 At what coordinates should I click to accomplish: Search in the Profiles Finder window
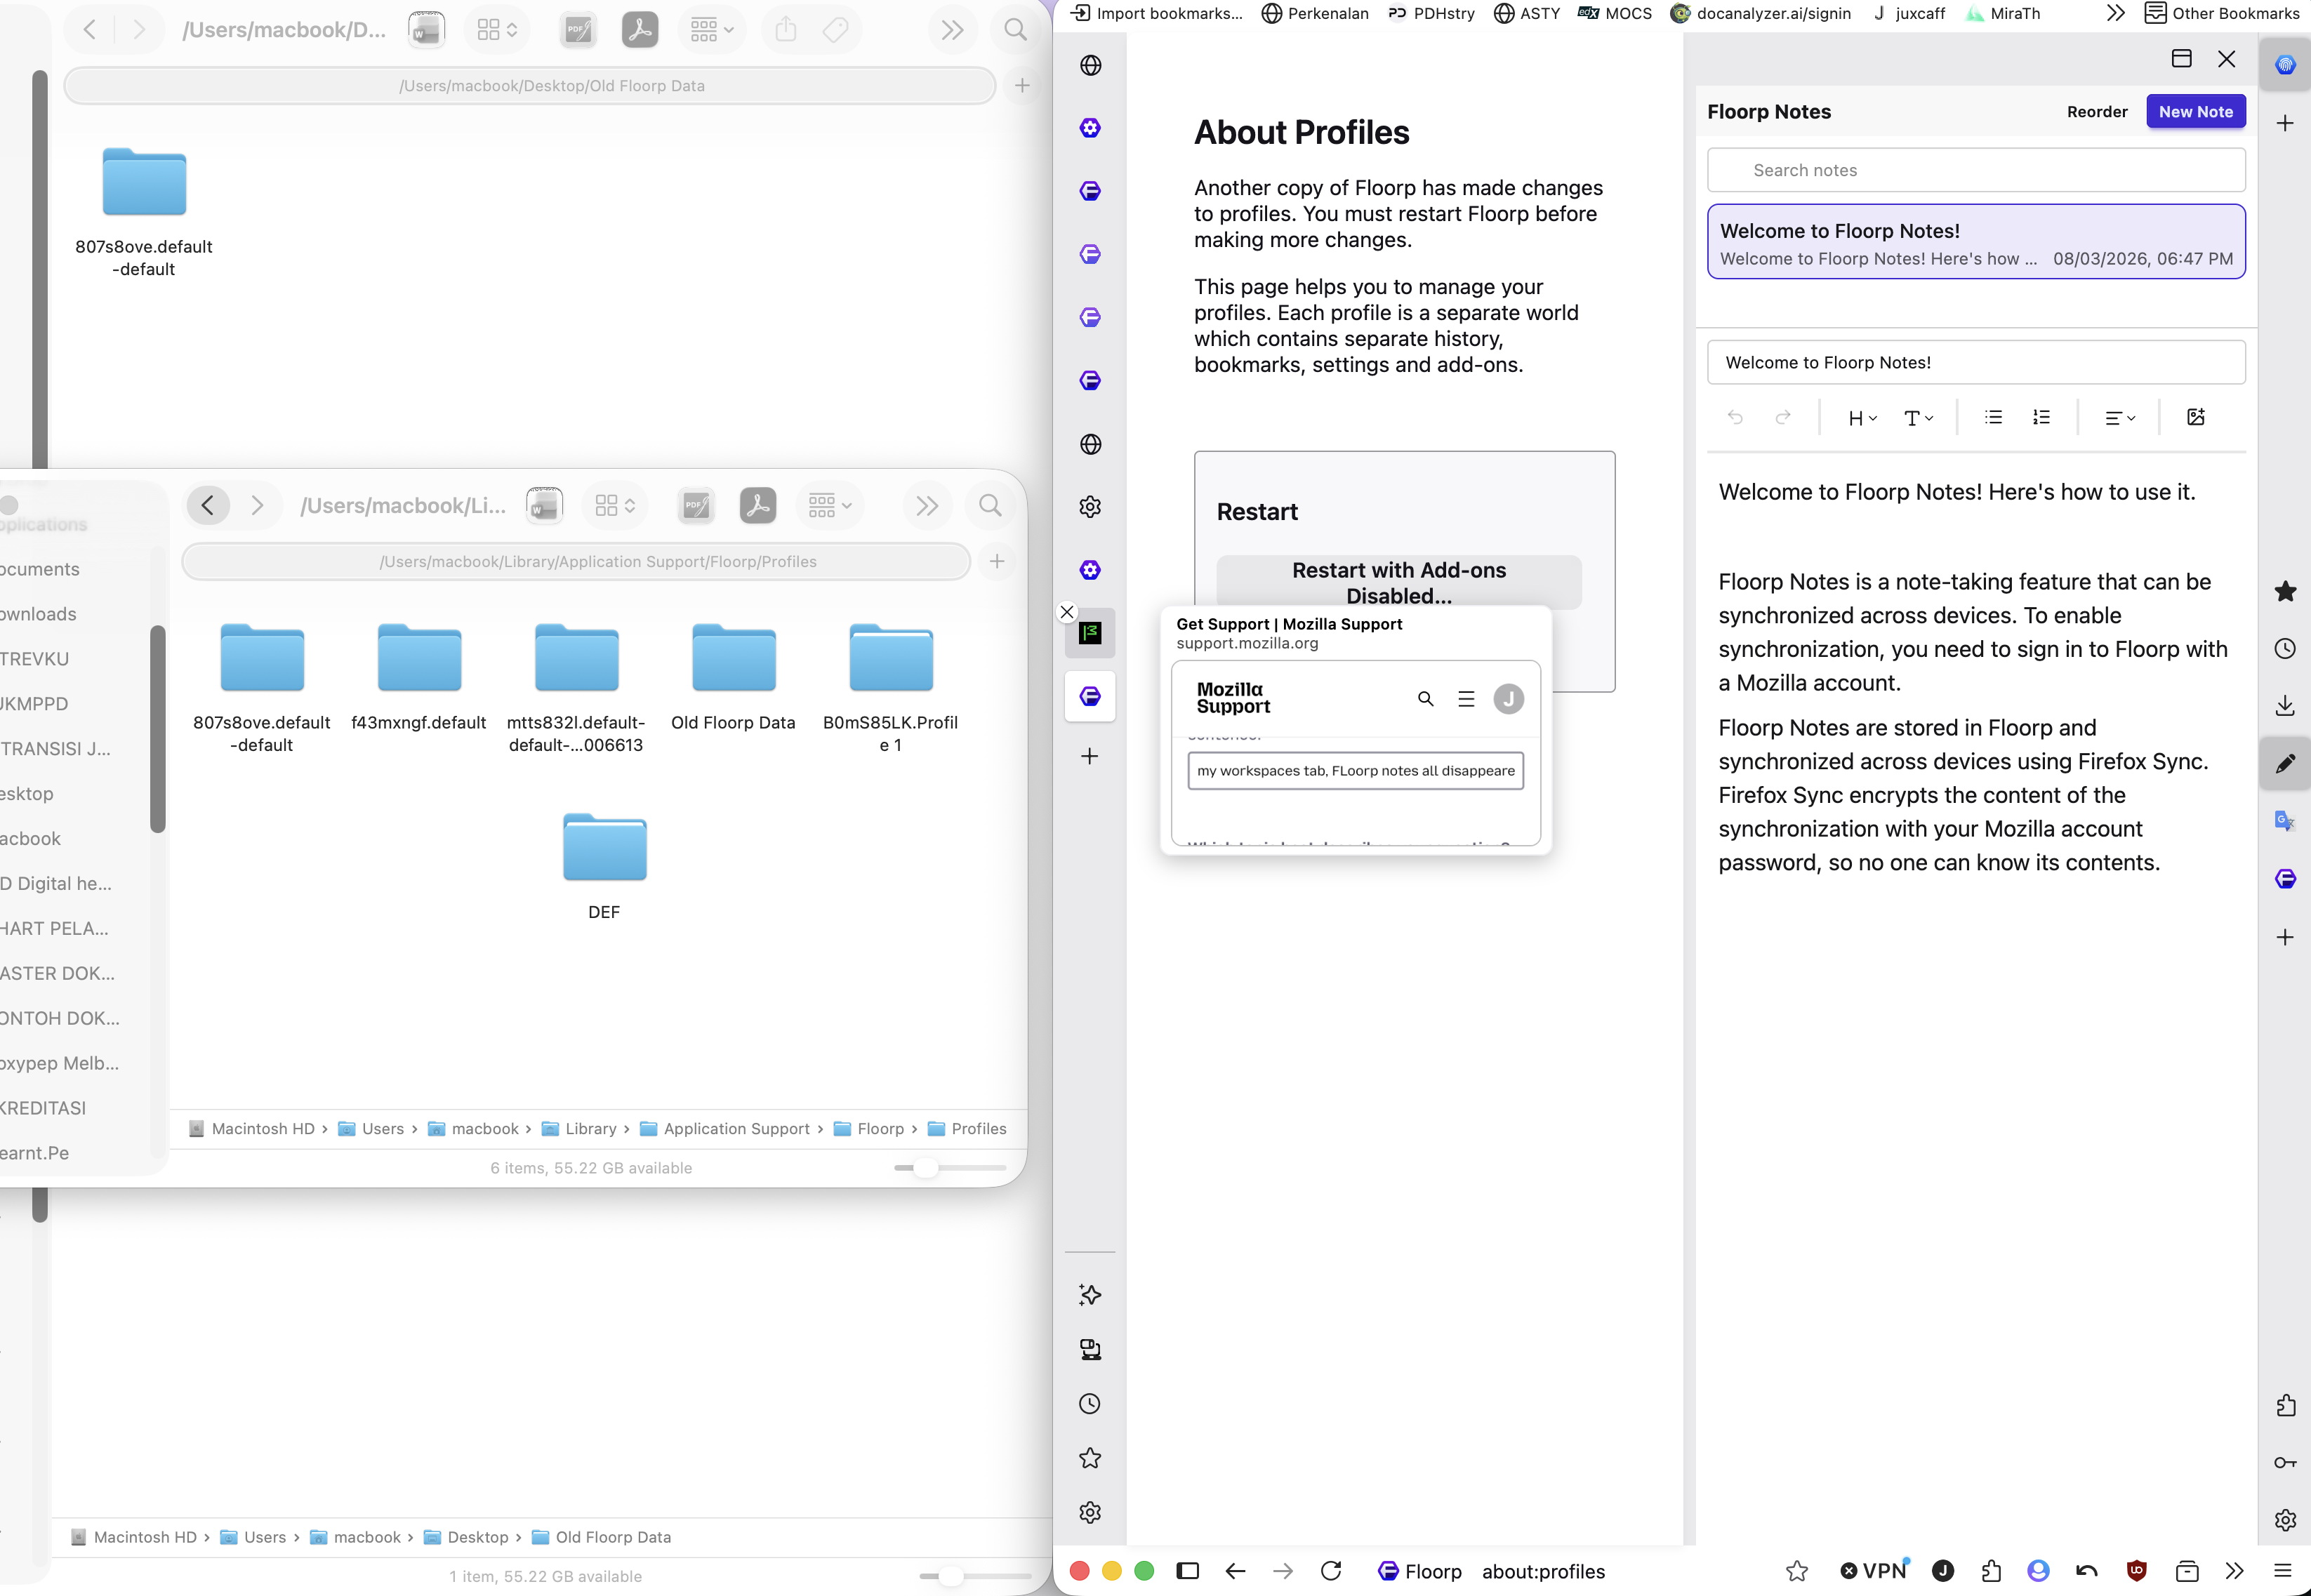pos(990,505)
